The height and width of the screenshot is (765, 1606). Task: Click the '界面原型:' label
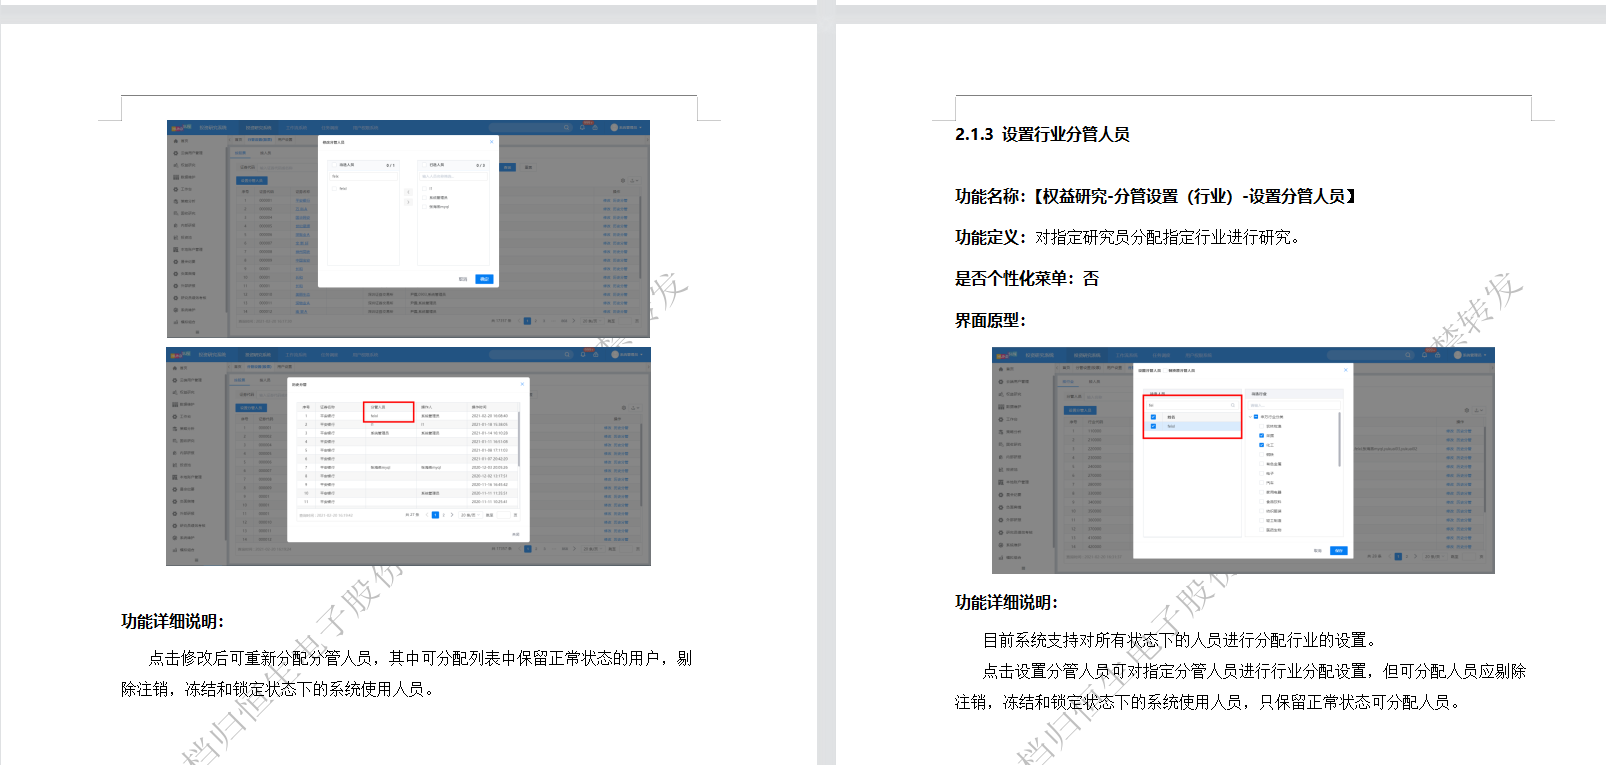(x=991, y=320)
